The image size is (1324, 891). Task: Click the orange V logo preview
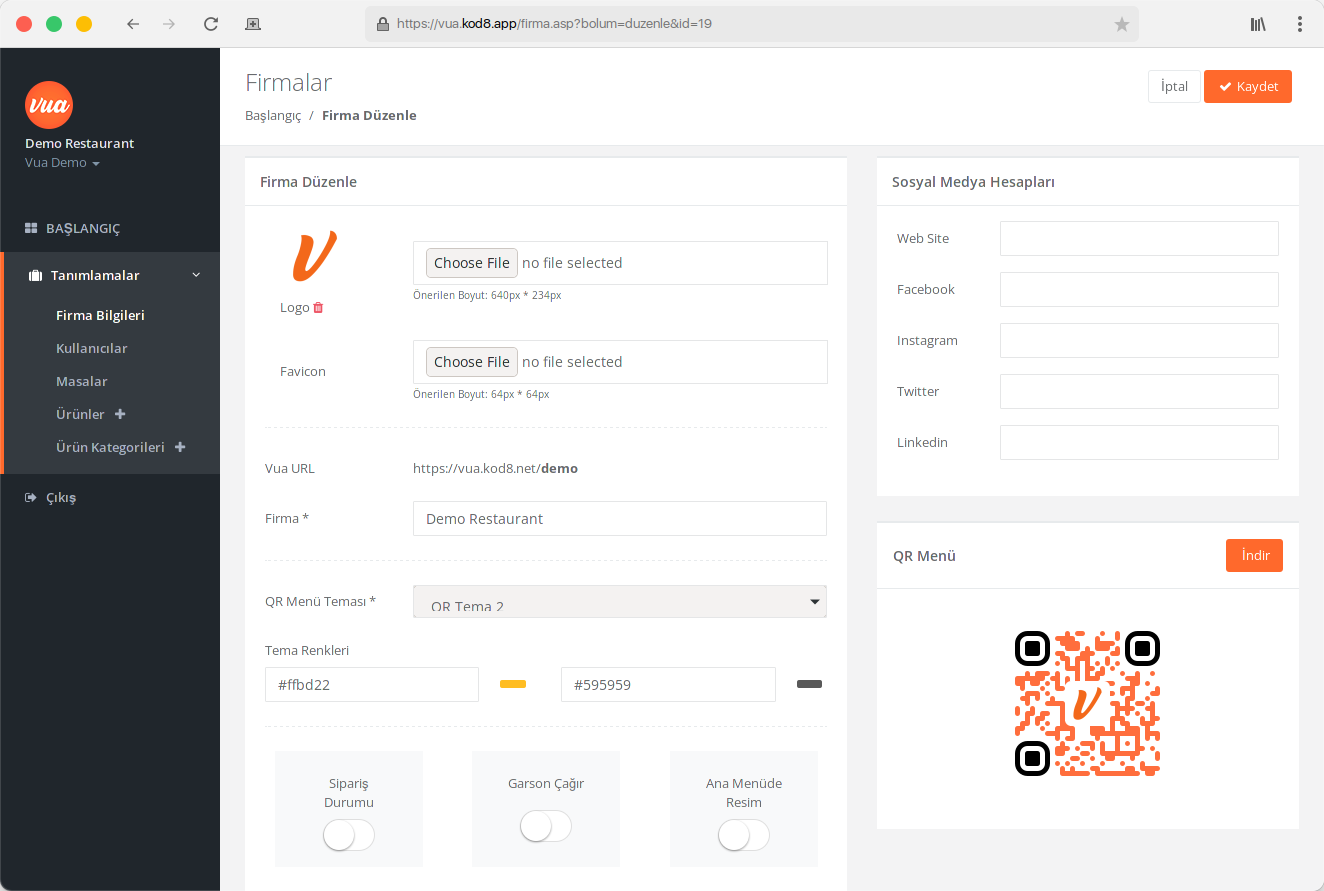(314, 256)
